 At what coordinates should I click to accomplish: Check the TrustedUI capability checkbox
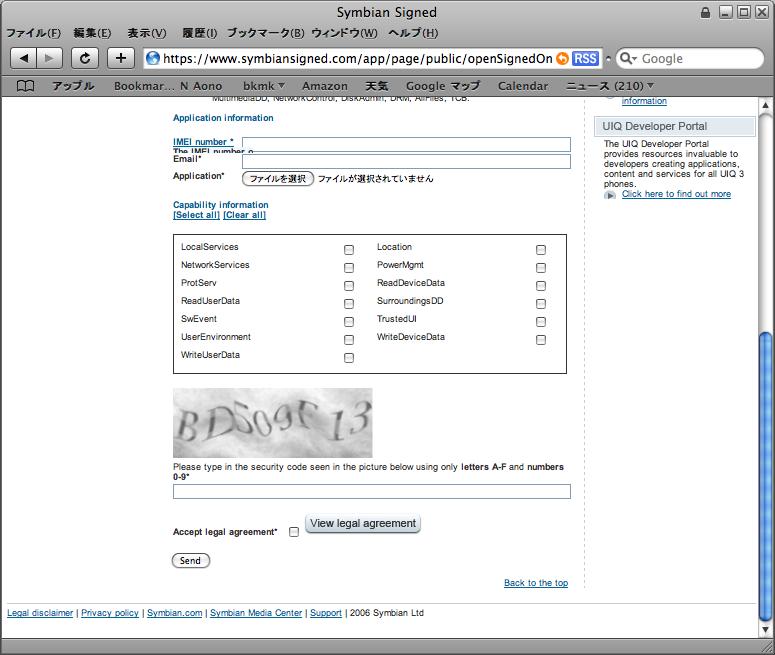pos(541,322)
